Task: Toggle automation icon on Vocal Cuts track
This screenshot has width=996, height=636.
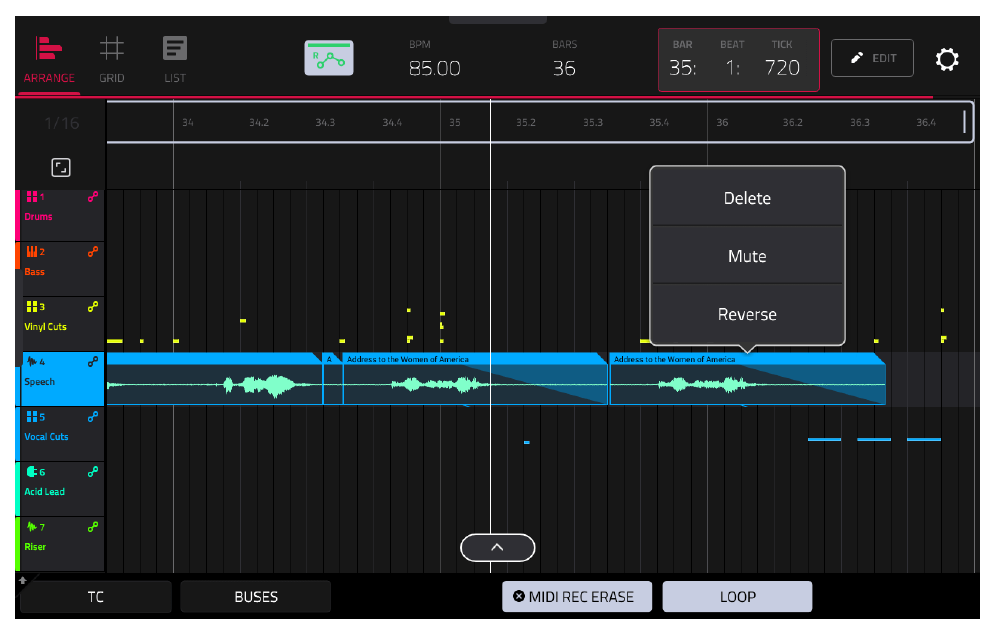Action: click(x=93, y=417)
